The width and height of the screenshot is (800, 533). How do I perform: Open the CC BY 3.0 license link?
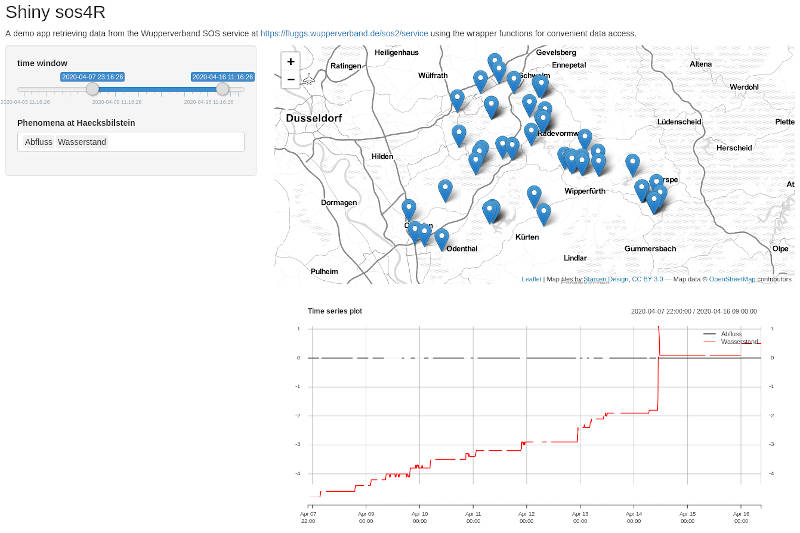click(647, 280)
